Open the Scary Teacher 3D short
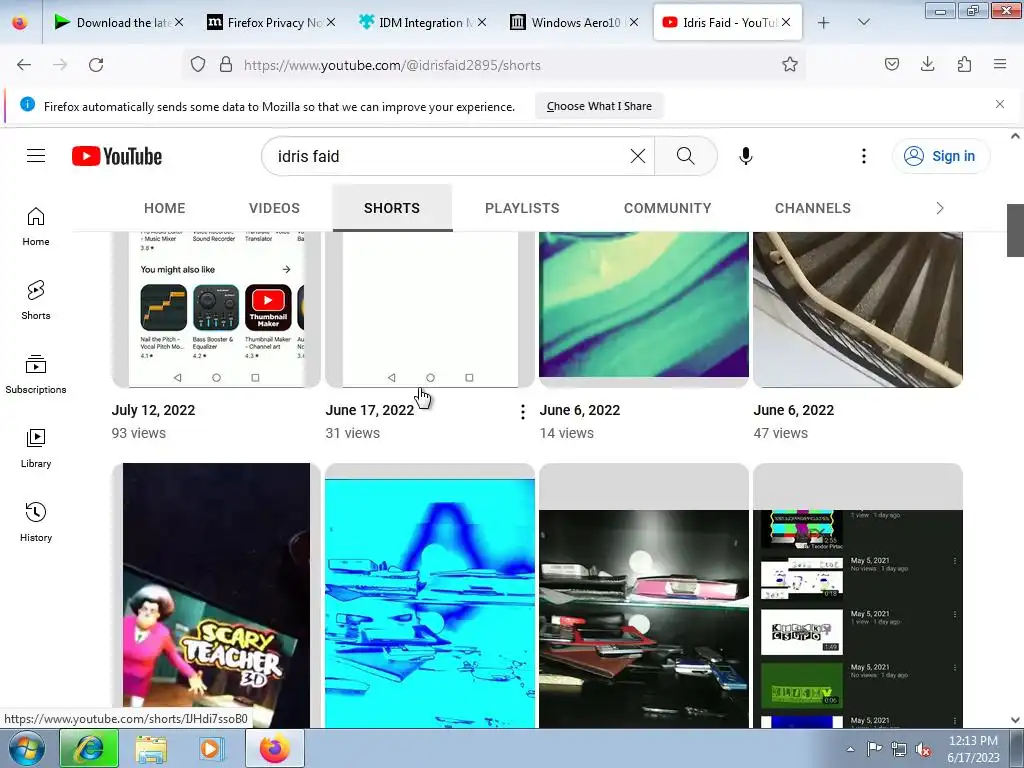 point(216,596)
